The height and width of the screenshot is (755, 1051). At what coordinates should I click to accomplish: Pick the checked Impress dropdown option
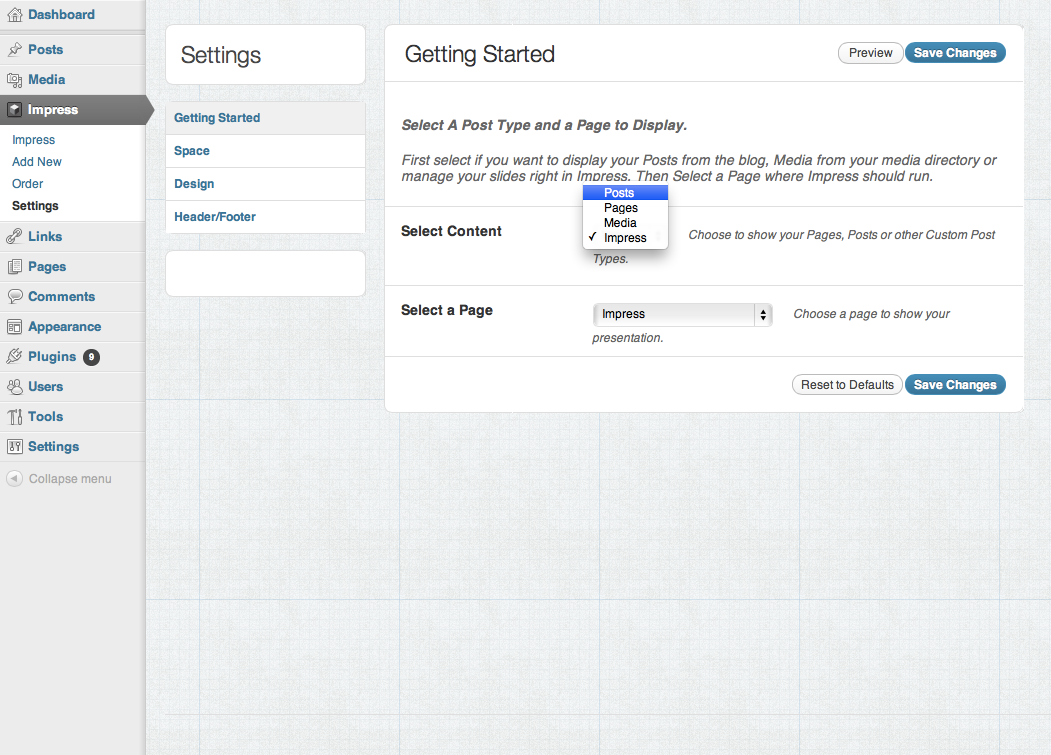(625, 238)
